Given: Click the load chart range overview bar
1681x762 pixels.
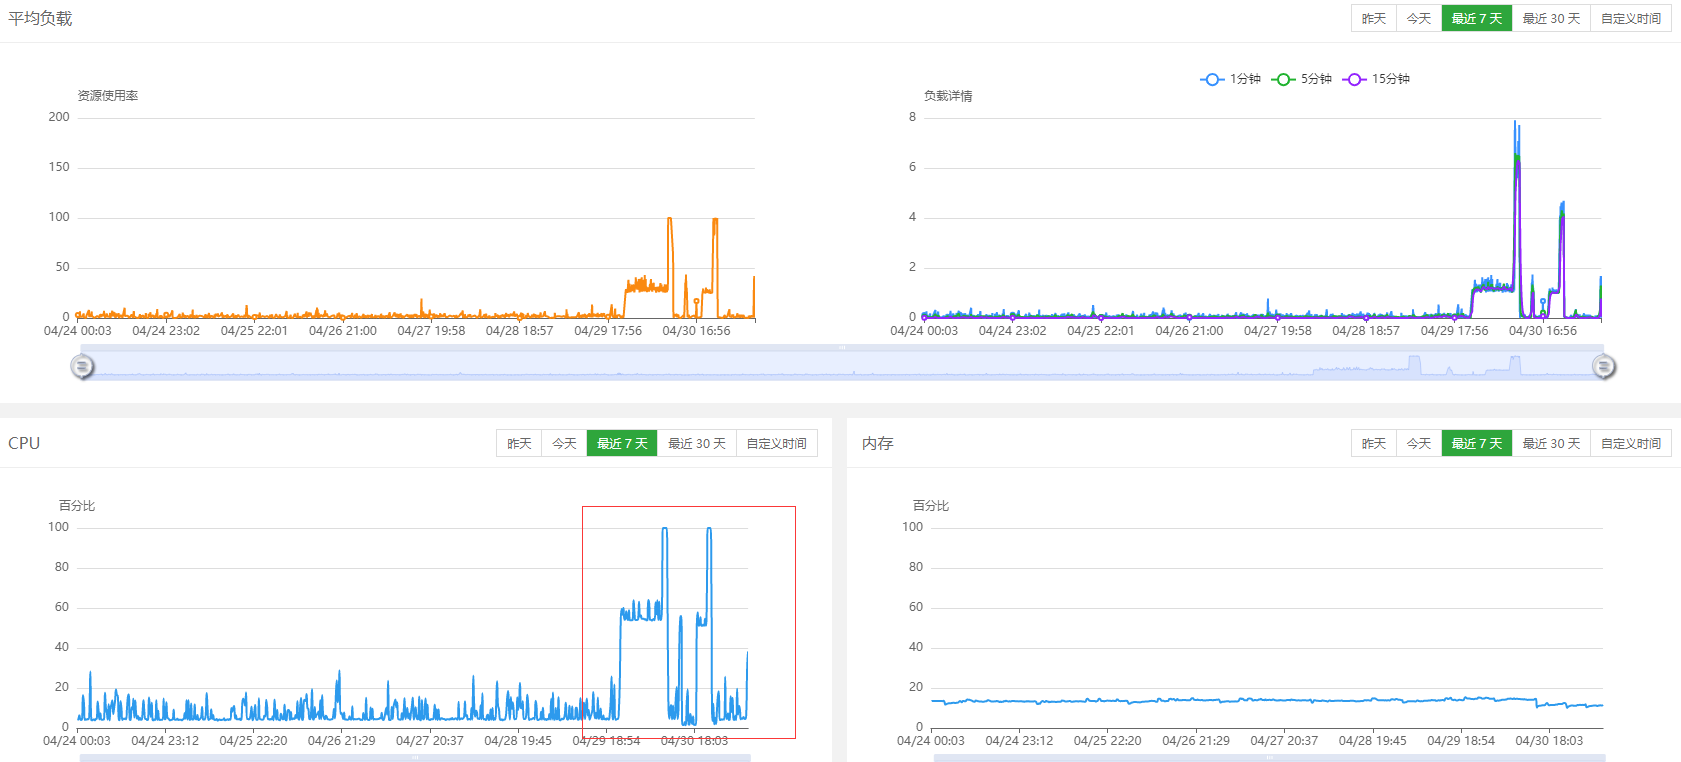Looking at the screenshot, I should [x=842, y=363].
